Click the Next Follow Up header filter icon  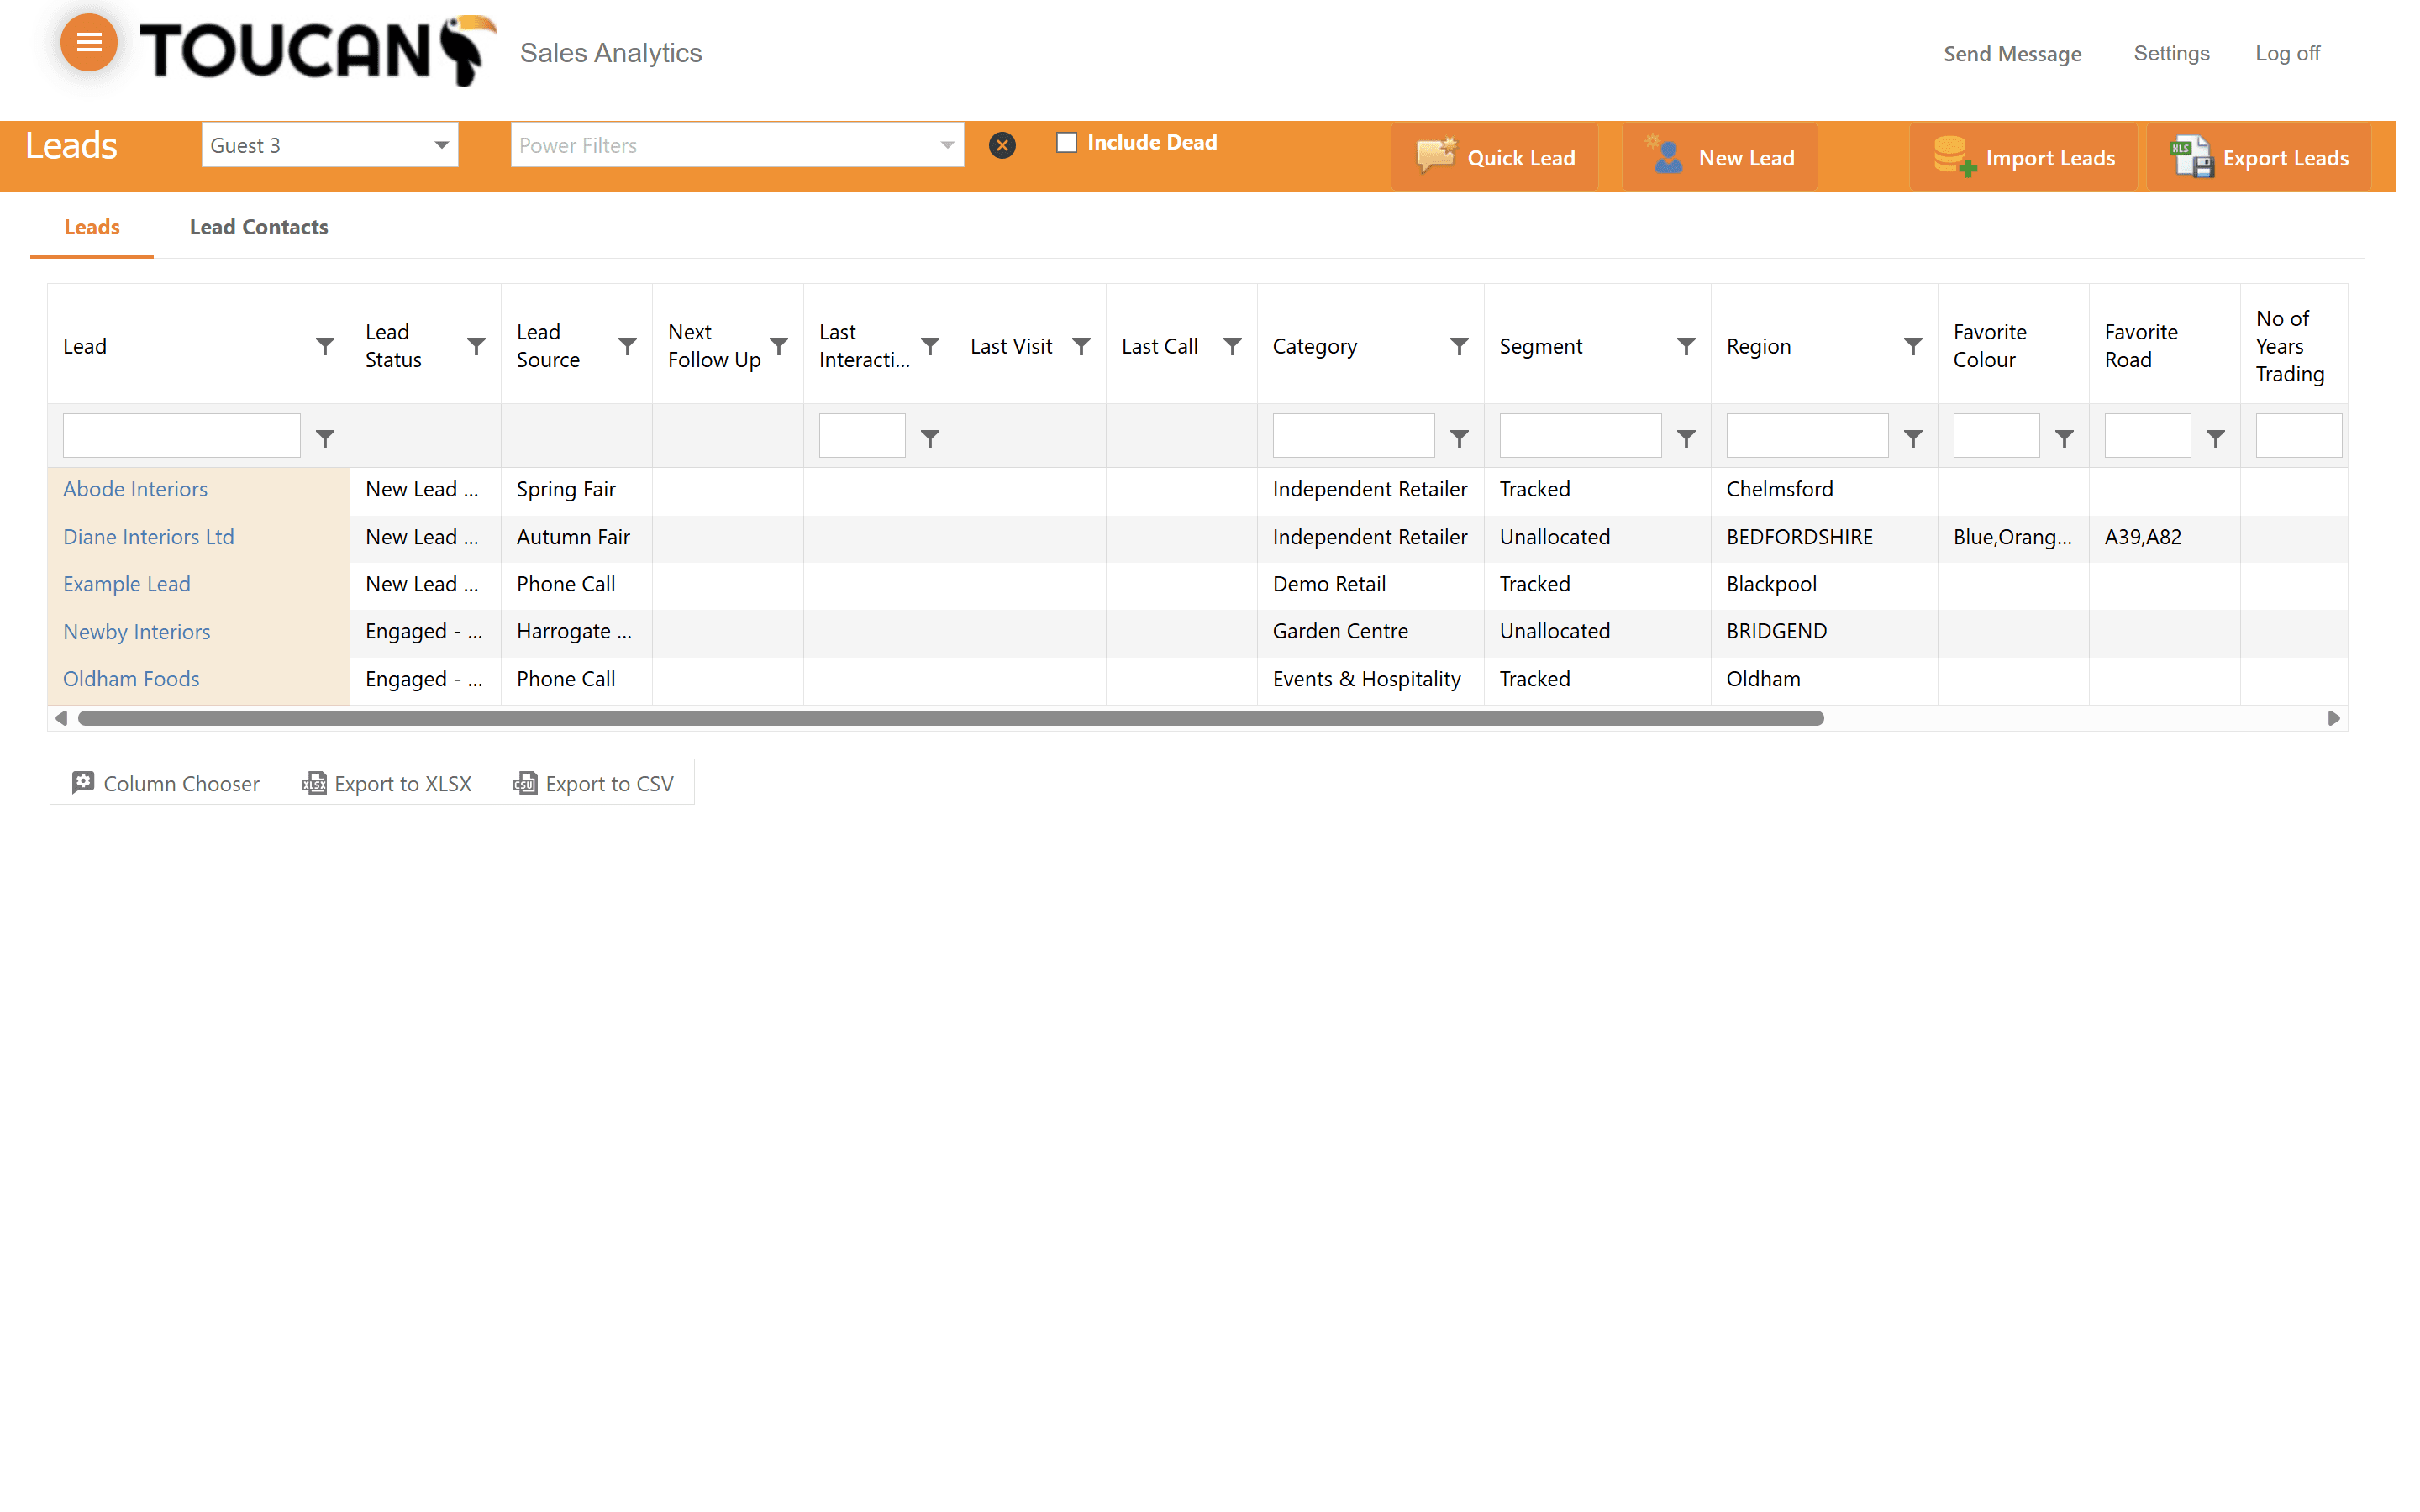tap(778, 346)
